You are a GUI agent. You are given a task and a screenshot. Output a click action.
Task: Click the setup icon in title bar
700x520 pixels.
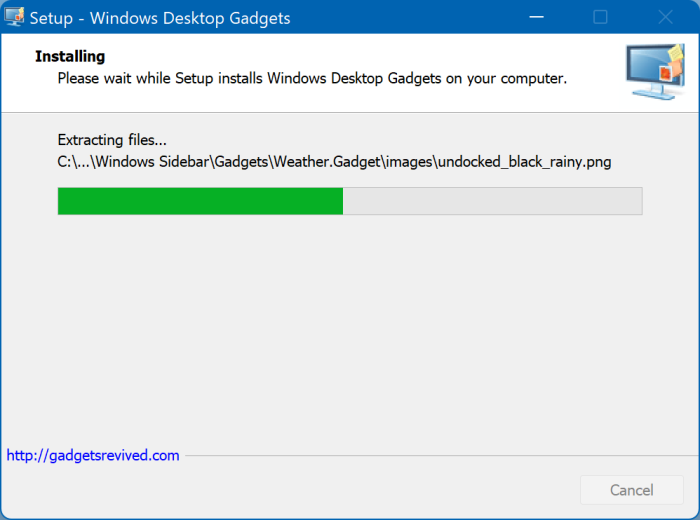[14, 17]
